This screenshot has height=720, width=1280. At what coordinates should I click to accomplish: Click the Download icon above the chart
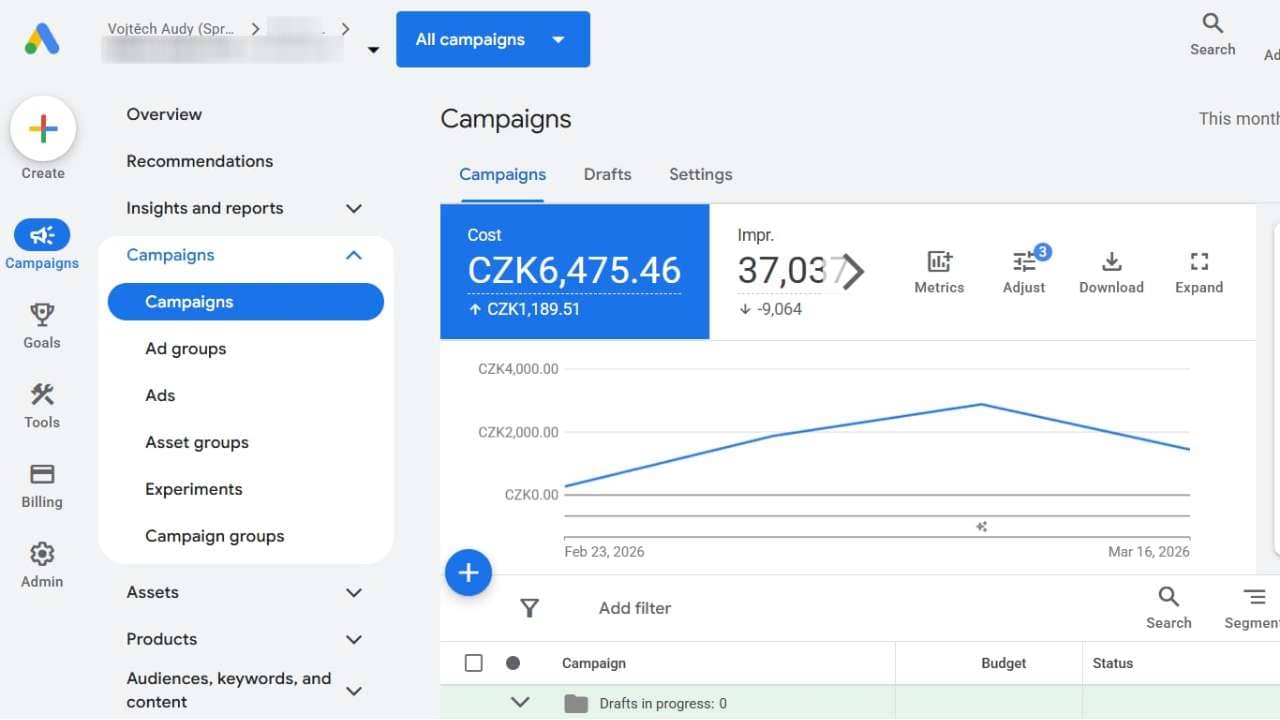pos(1111,262)
